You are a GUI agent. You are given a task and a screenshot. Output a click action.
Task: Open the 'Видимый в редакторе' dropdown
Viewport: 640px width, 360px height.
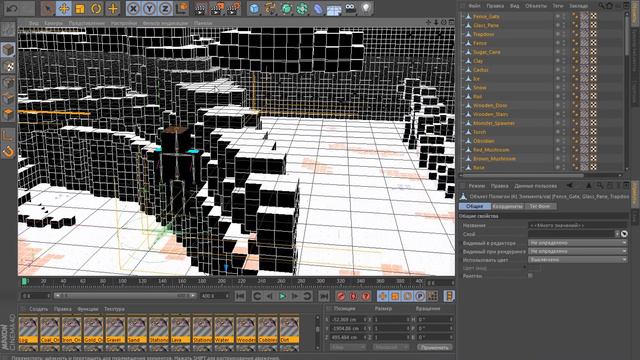[x=578, y=243]
